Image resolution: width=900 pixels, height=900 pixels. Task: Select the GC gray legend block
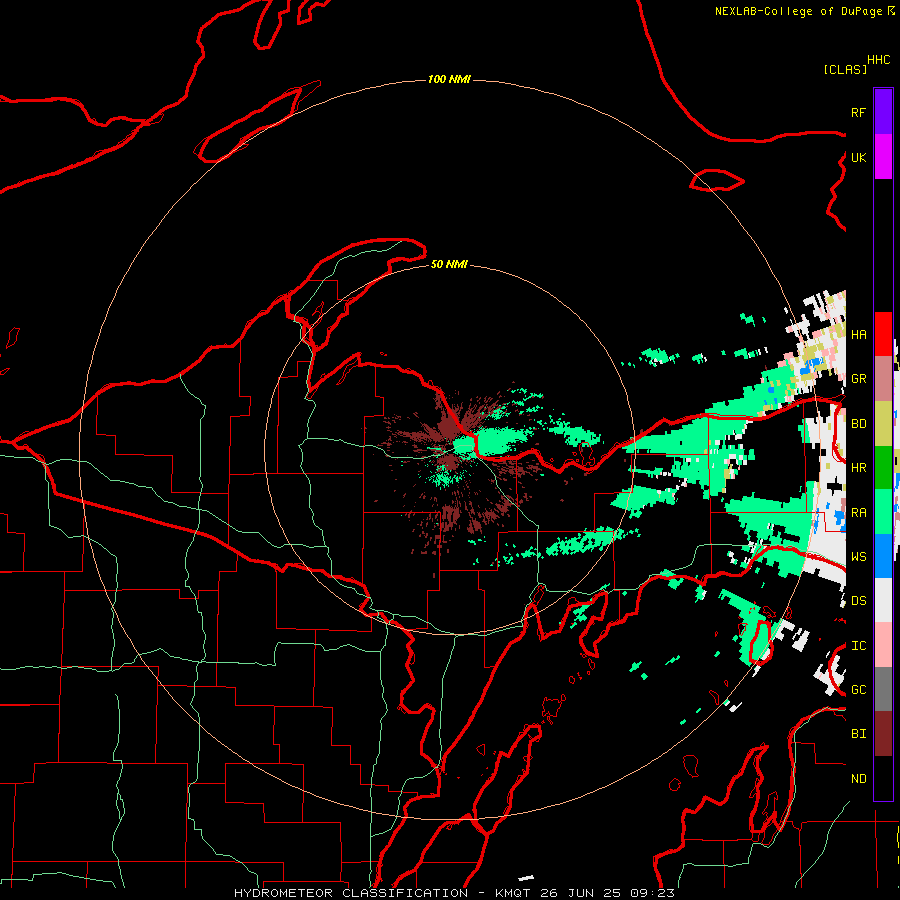pyautogui.click(x=883, y=689)
